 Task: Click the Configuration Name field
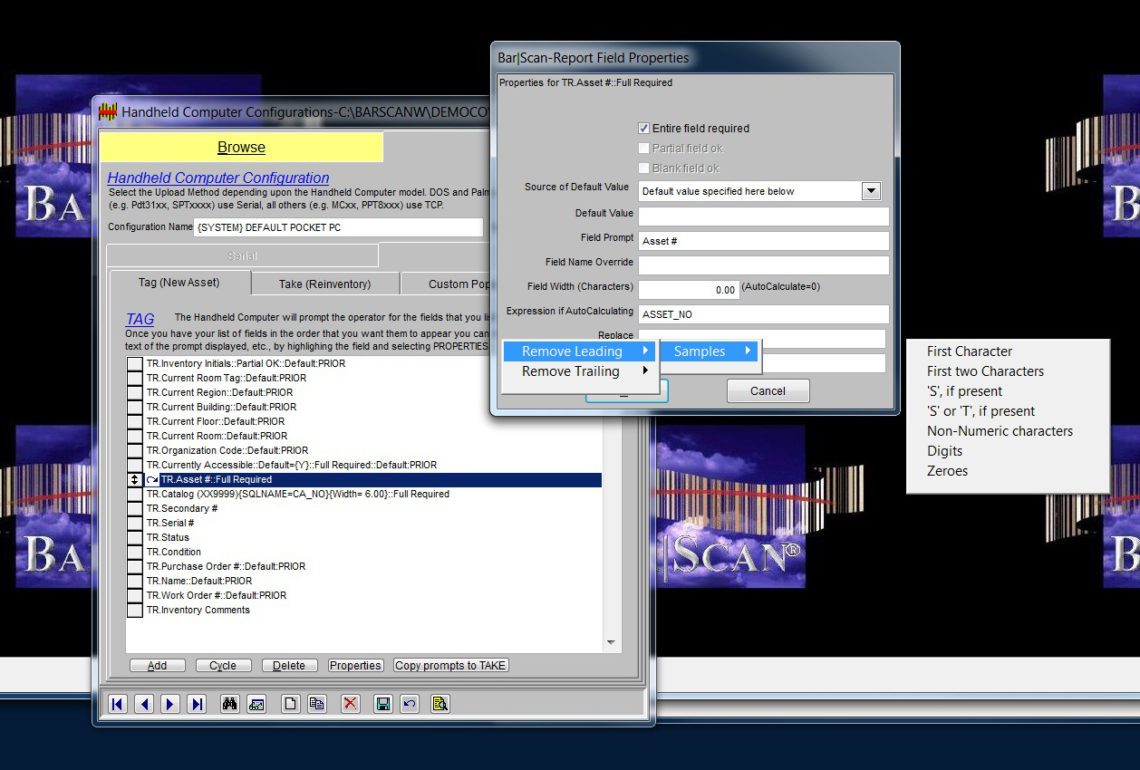[x=338, y=228]
